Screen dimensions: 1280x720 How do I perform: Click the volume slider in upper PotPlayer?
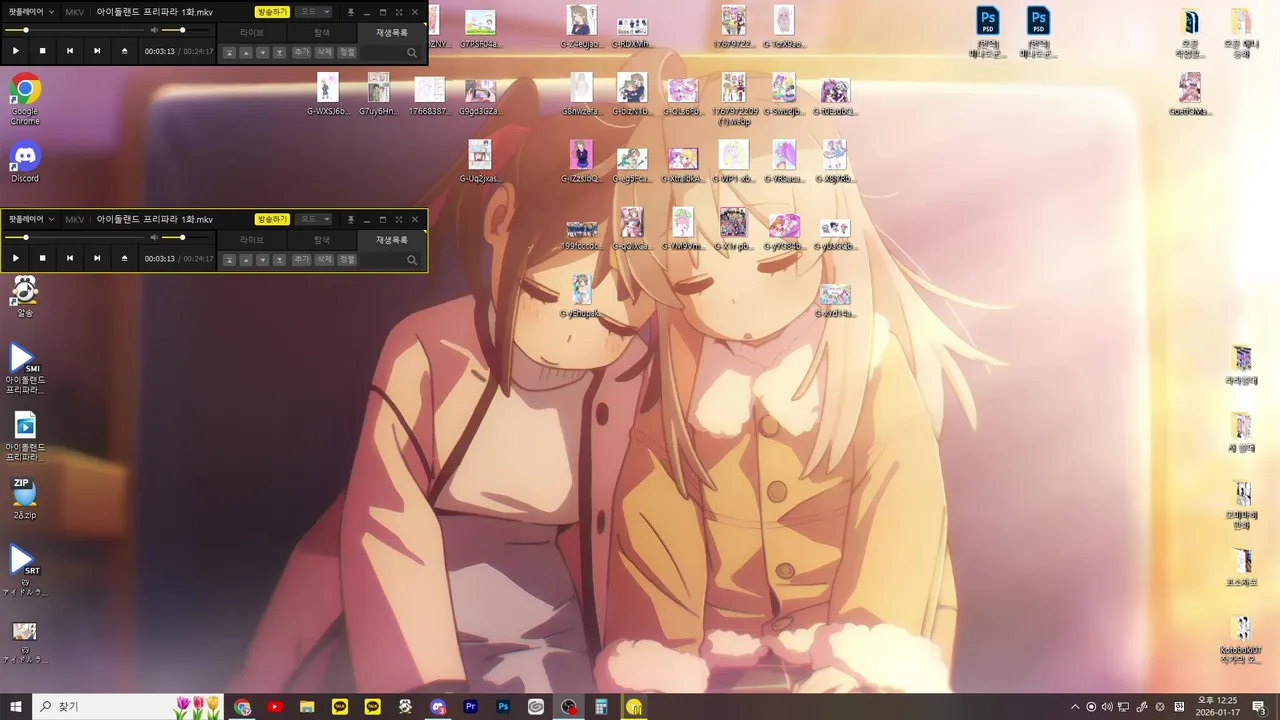187,30
